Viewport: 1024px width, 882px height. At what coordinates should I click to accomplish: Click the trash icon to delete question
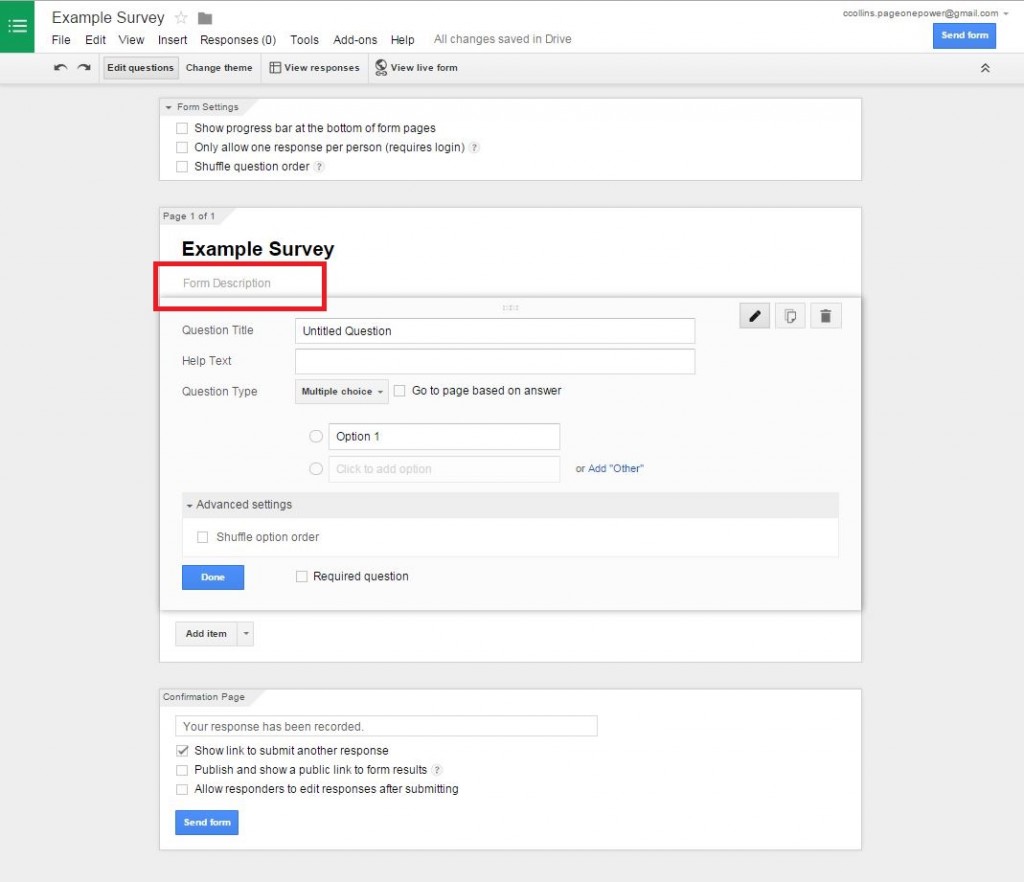[x=825, y=315]
